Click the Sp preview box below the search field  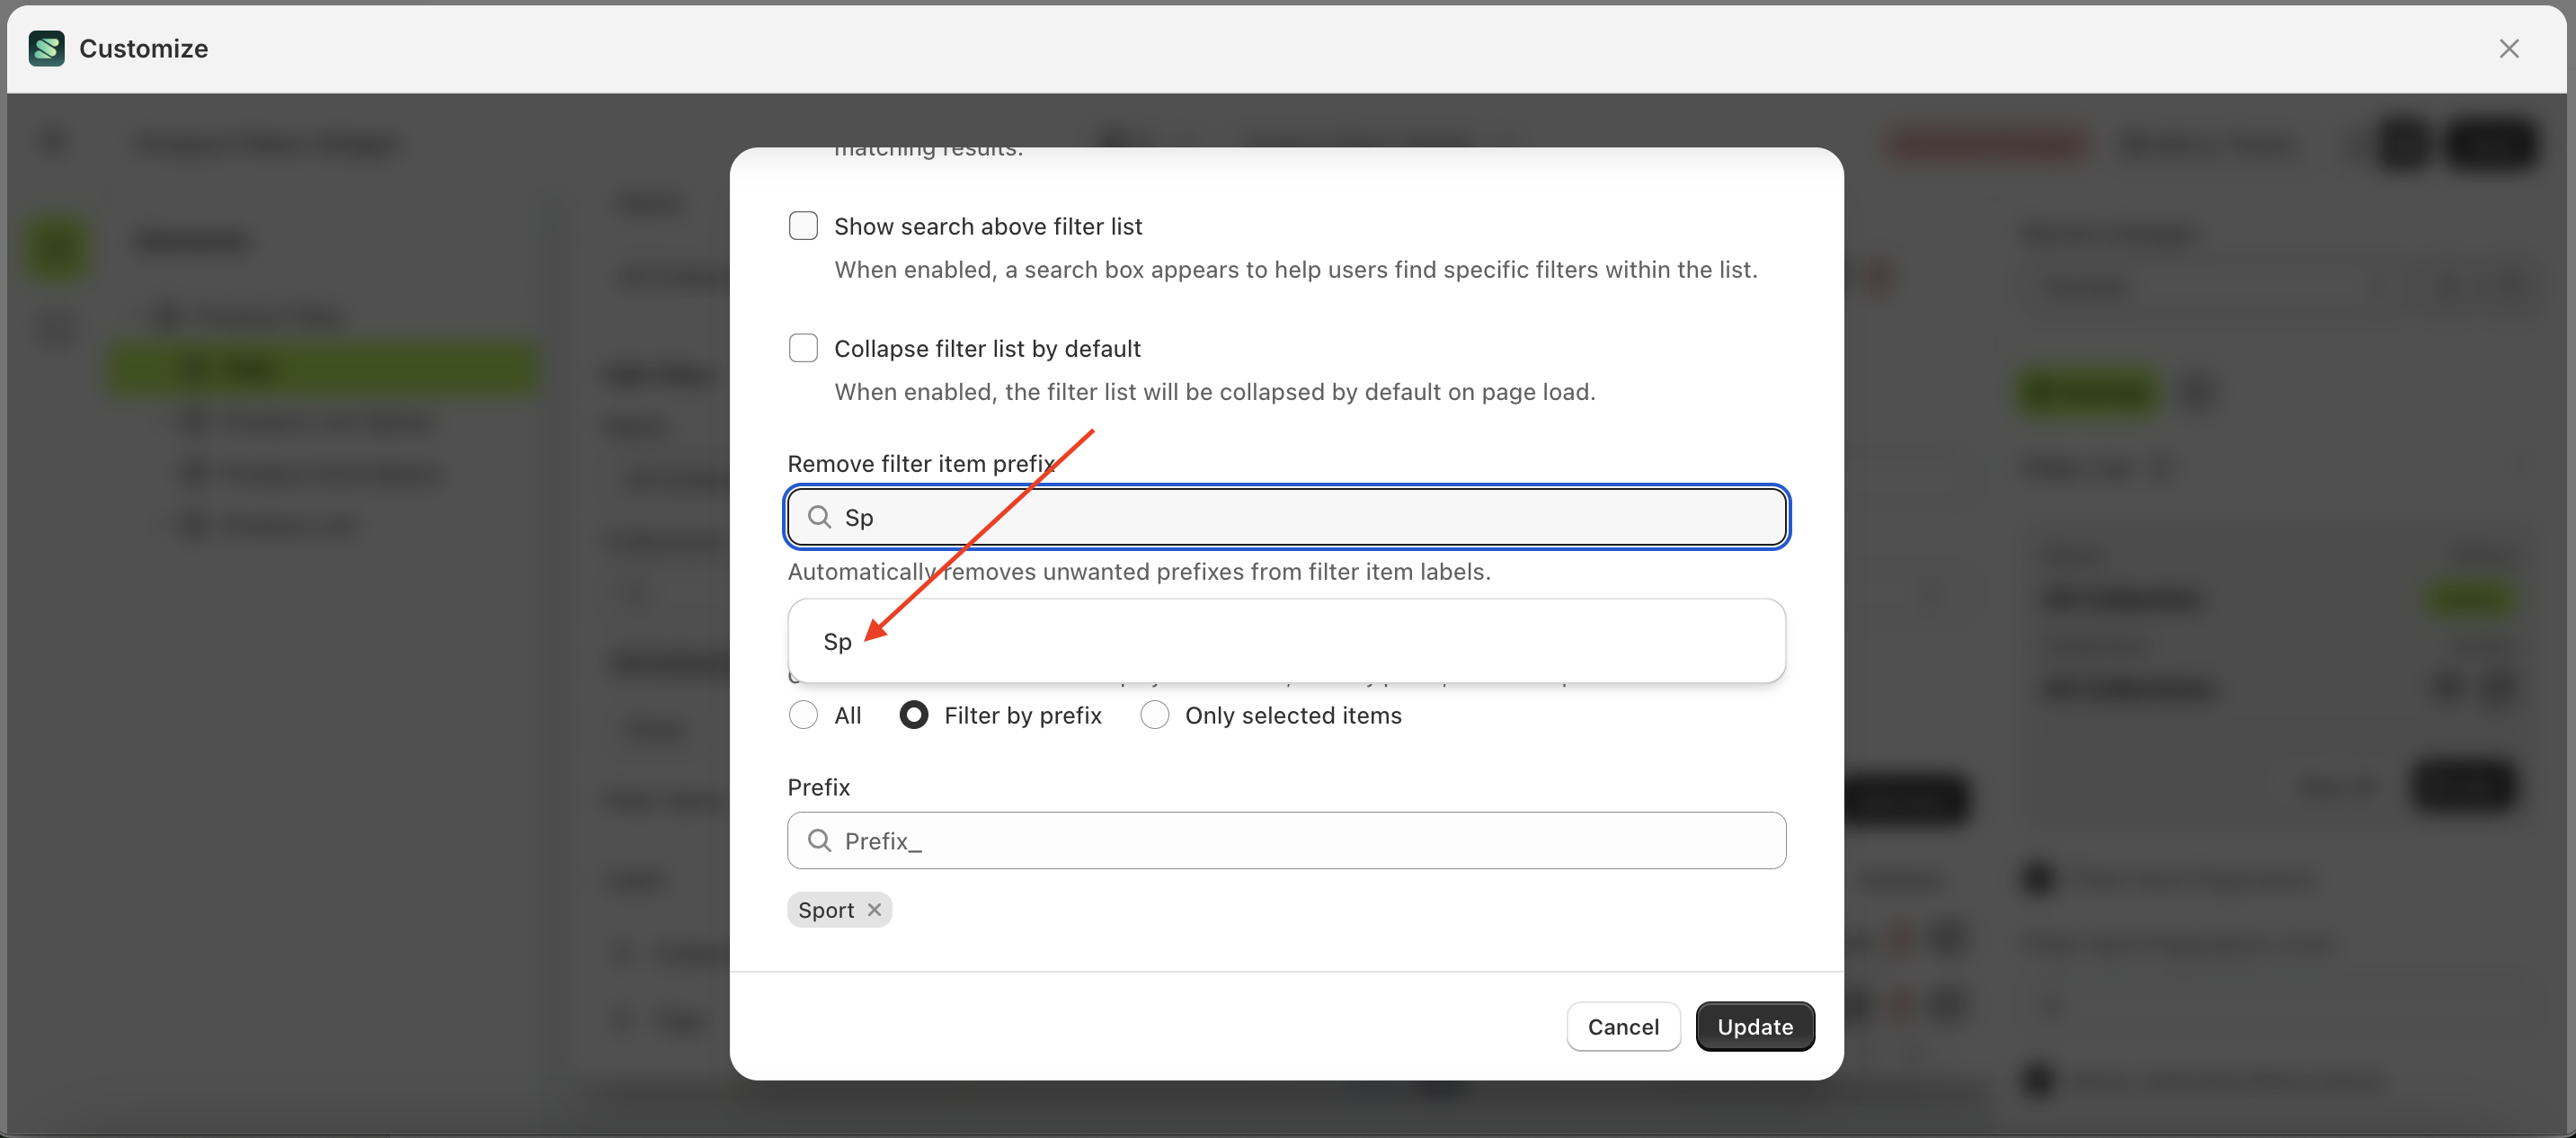(1285, 641)
